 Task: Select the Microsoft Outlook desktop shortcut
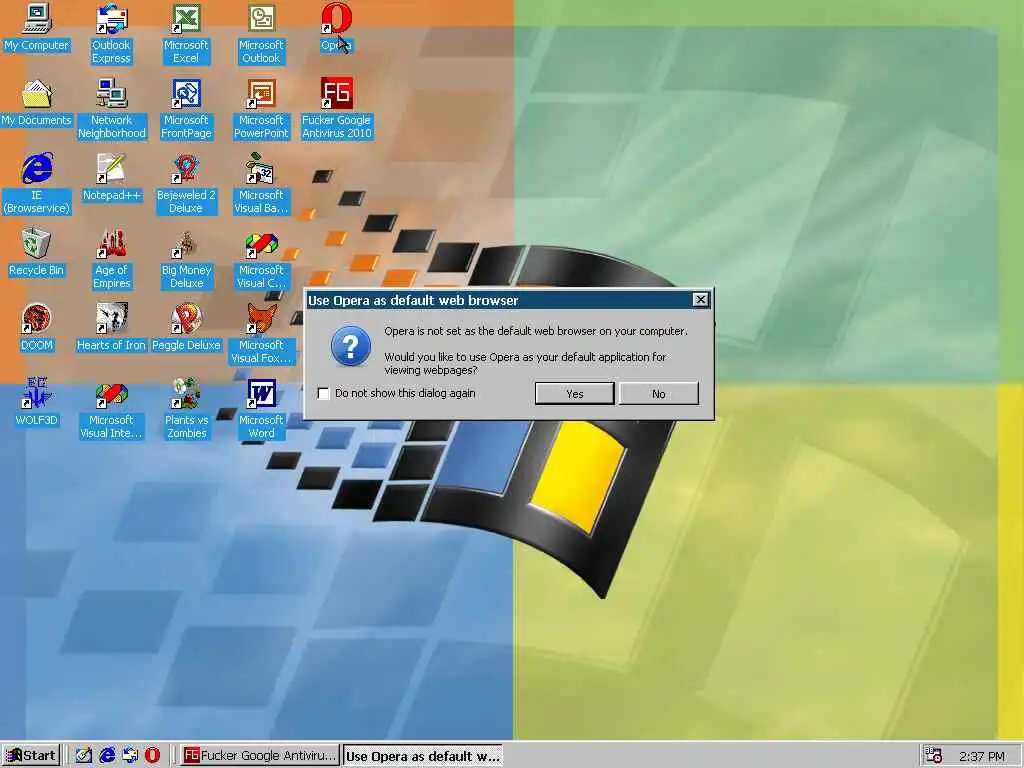pos(261,34)
